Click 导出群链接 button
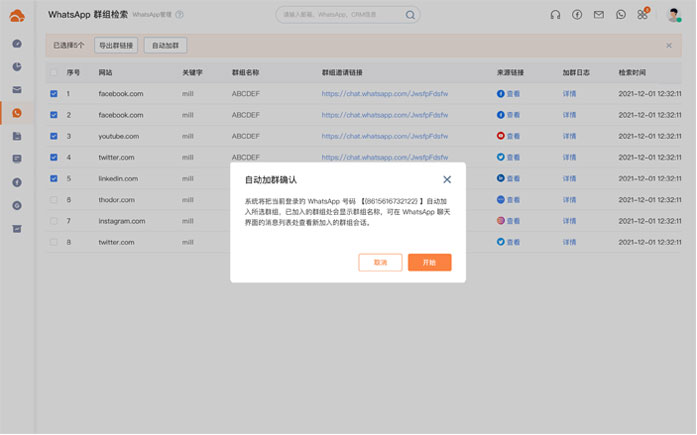 [116, 45]
